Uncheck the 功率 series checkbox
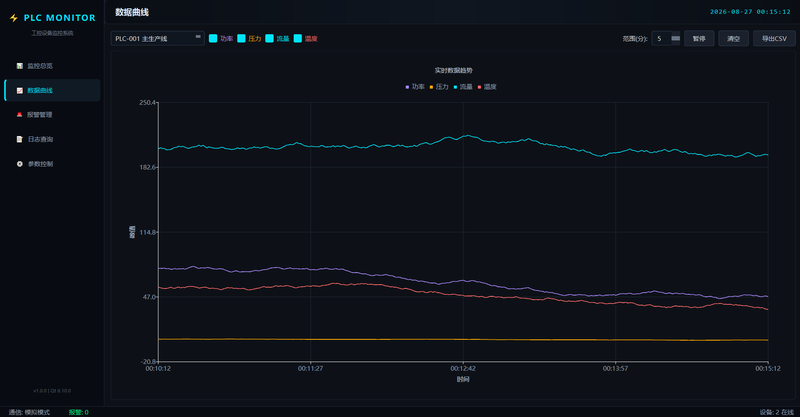Screen dimensions: 800x417 tap(213, 38)
